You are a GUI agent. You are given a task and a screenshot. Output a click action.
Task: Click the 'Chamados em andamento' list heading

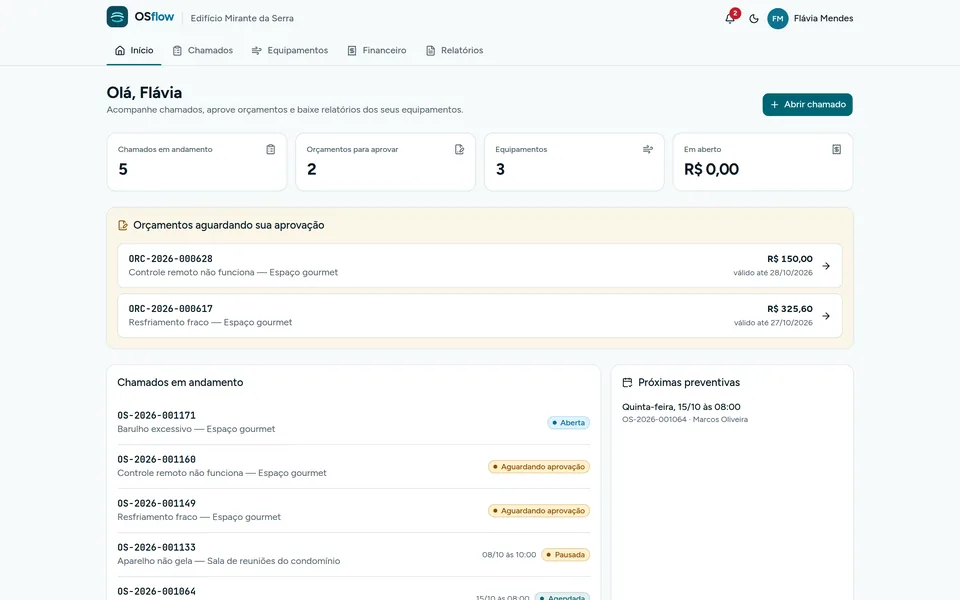(180, 383)
